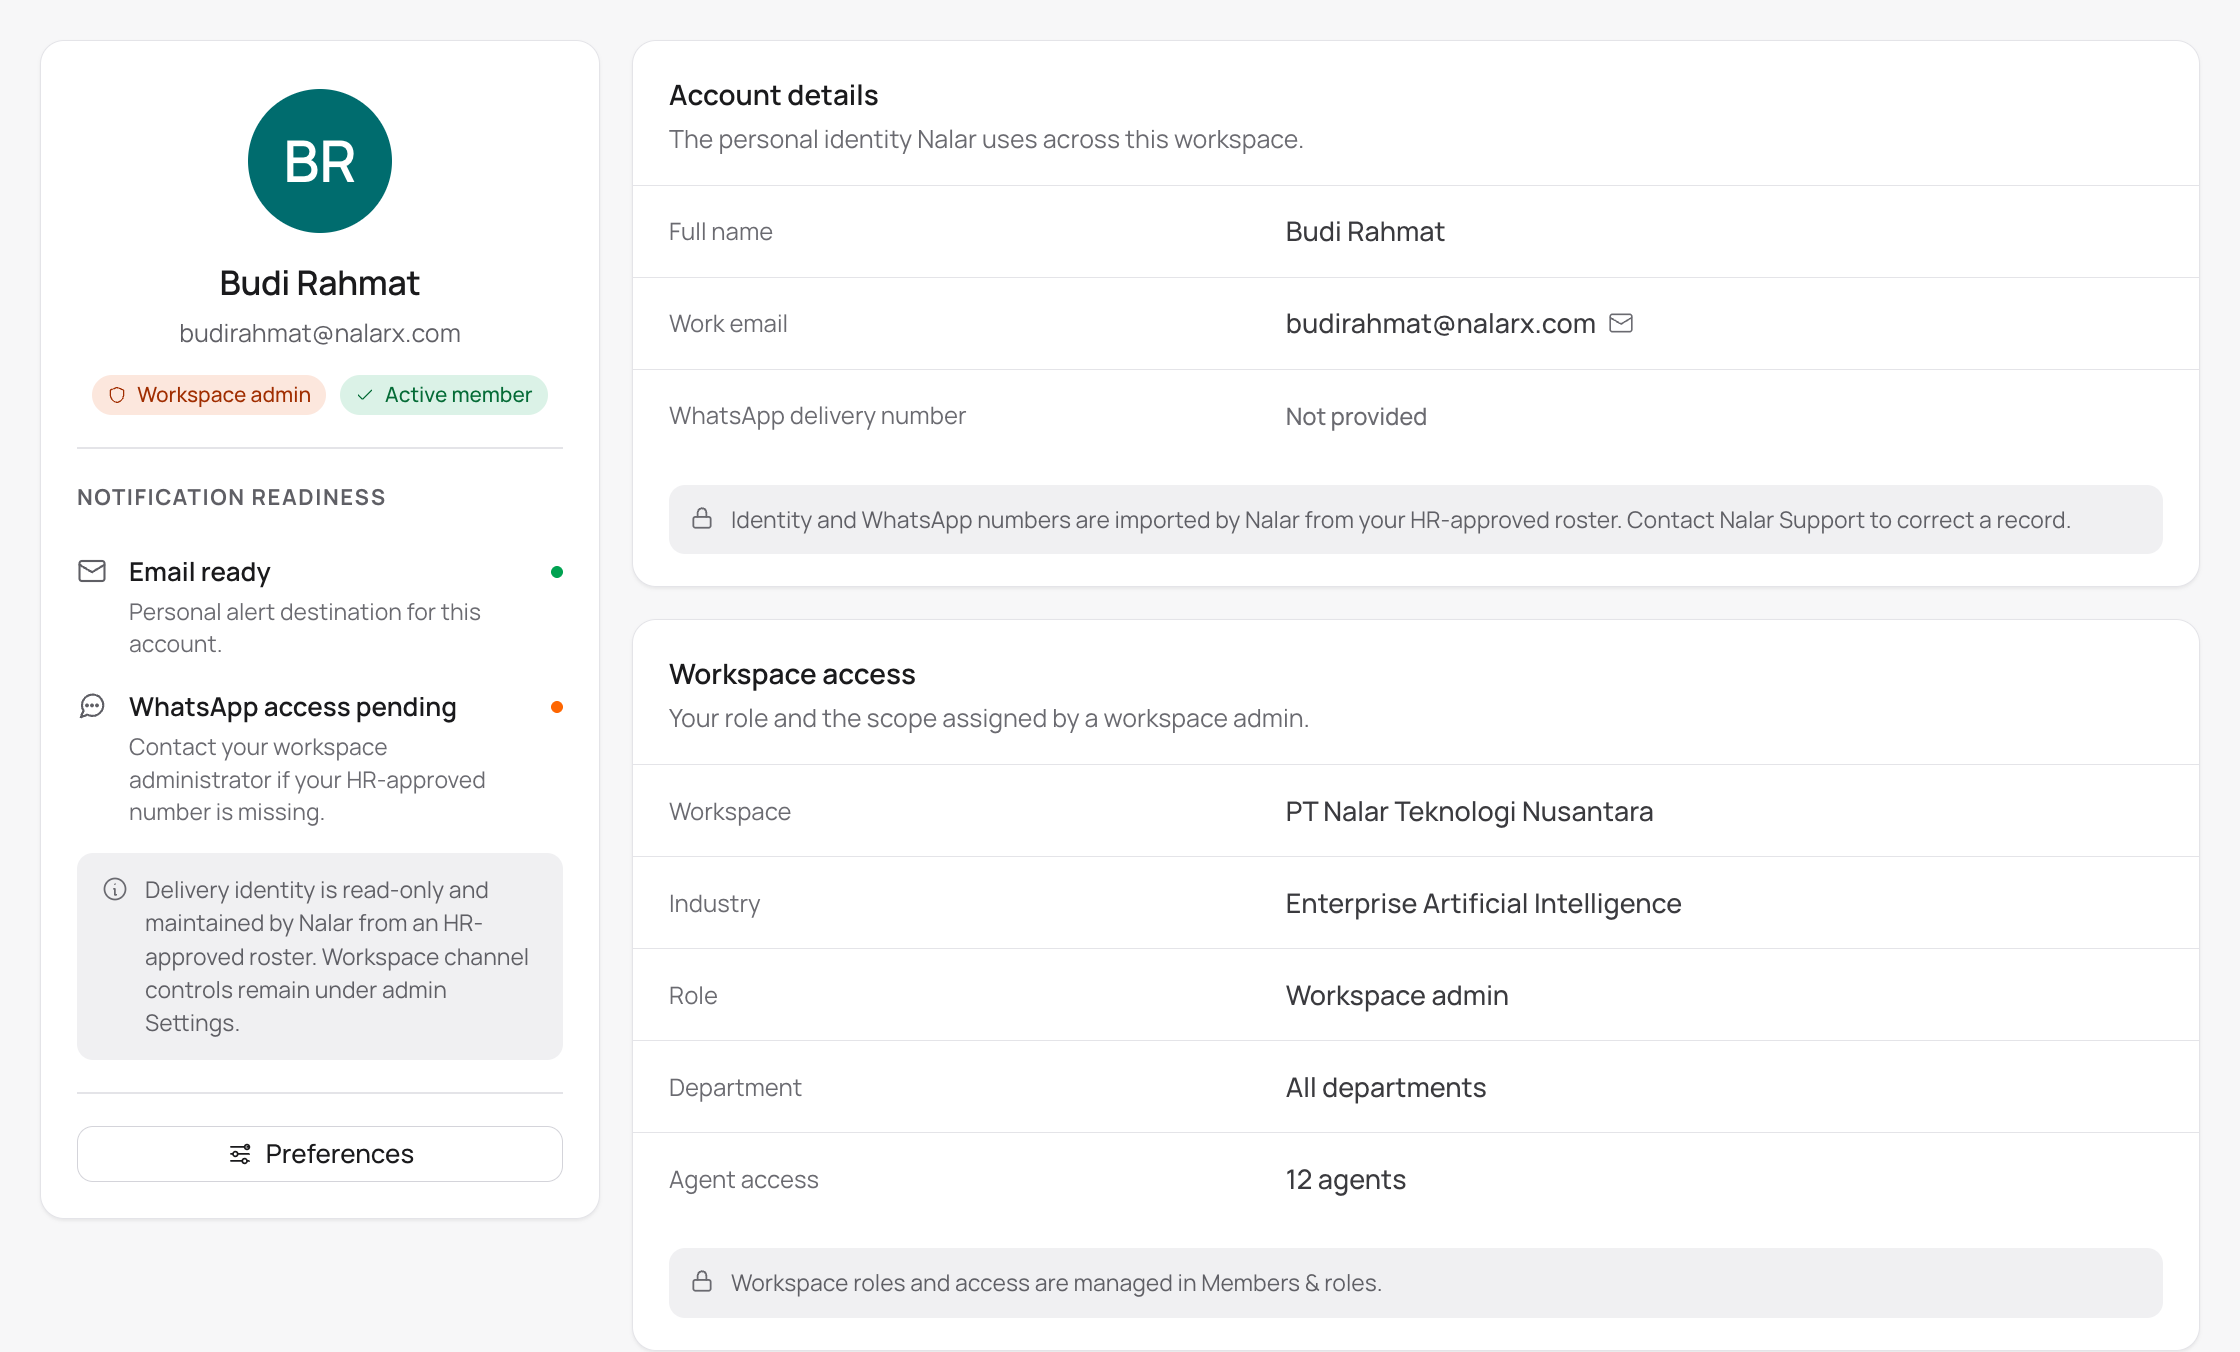Viewport: 2240px width, 1352px height.
Task: Click the Email ready title
Action: 200,572
